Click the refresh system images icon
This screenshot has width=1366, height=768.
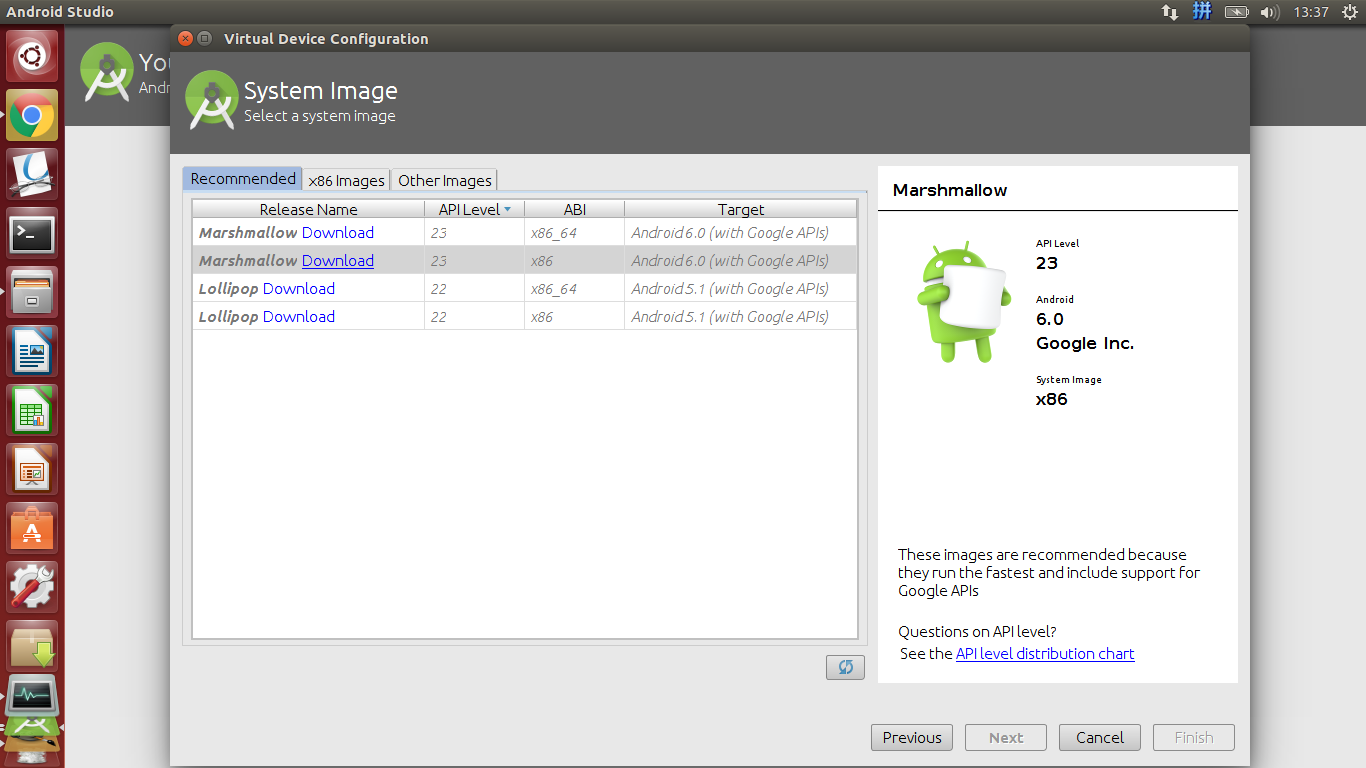(x=845, y=667)
